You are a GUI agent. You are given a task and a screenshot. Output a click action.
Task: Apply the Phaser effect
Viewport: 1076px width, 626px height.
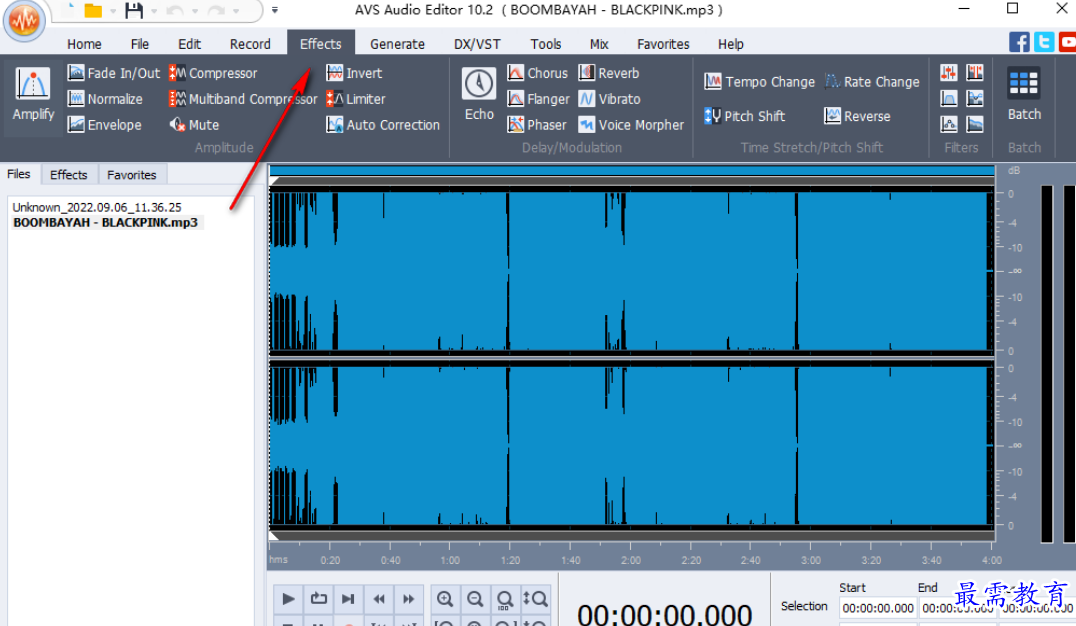[537, 125]
